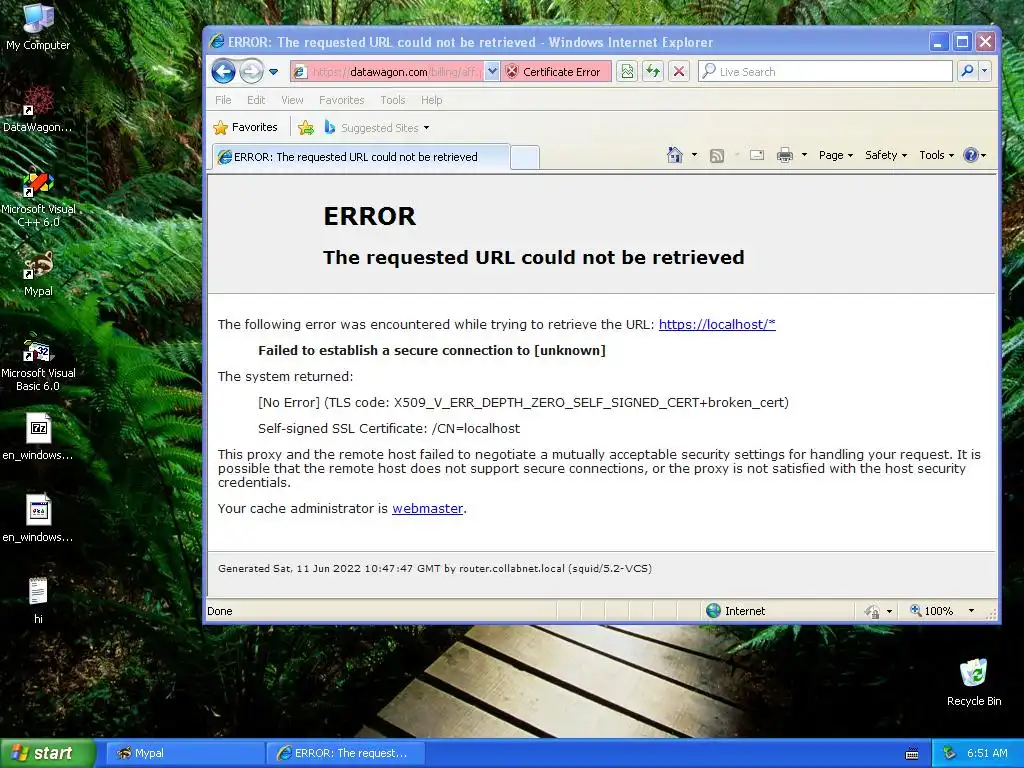Select the hi text file icon
The height and width of the screenshot is (768, 1024).
coord(38,600)
